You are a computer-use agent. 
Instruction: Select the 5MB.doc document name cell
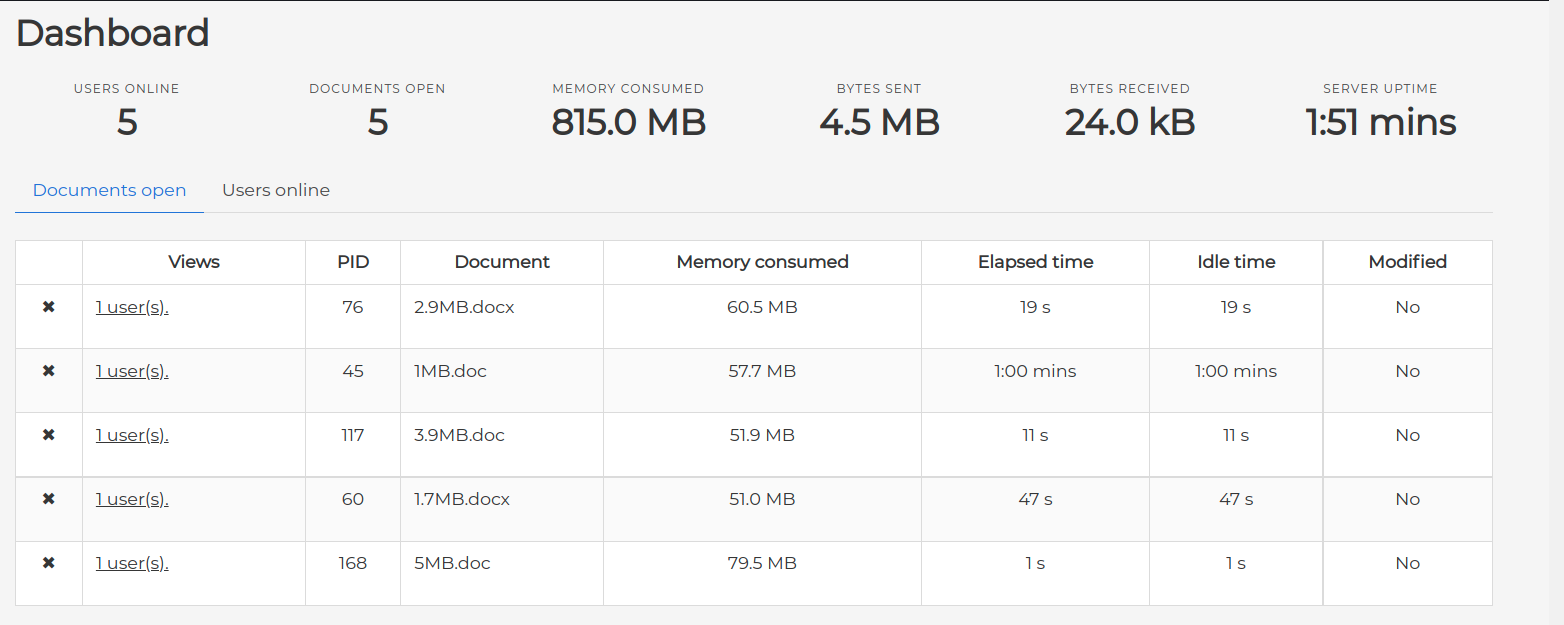click(x=453, y=563)
